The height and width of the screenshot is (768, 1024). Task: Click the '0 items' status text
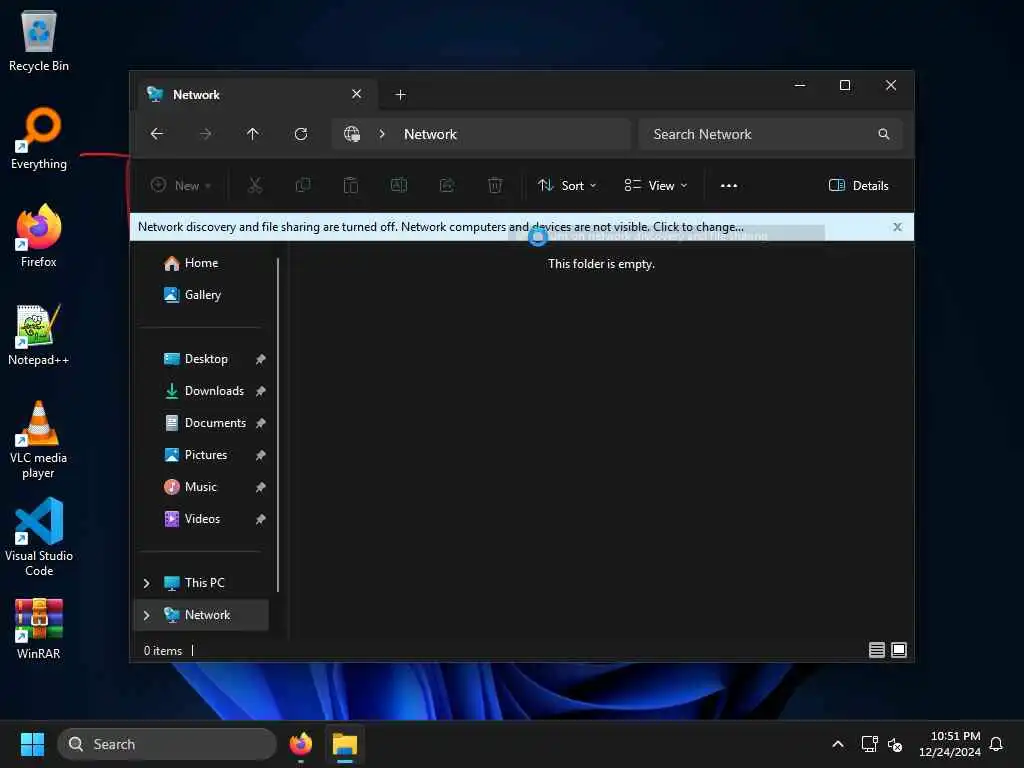tap(163, 650)
